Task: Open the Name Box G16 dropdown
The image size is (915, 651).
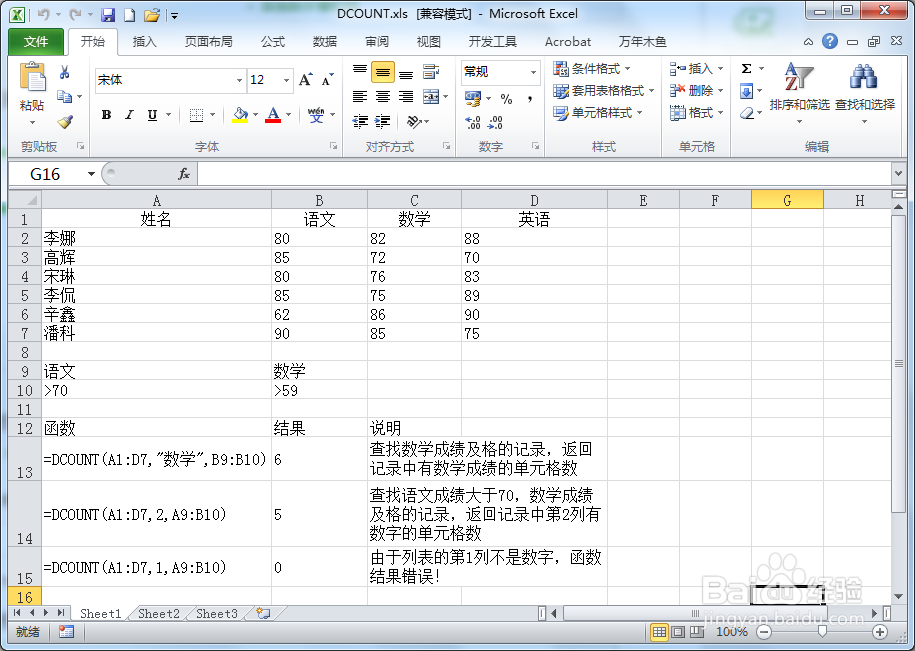Action: (91, 174)
